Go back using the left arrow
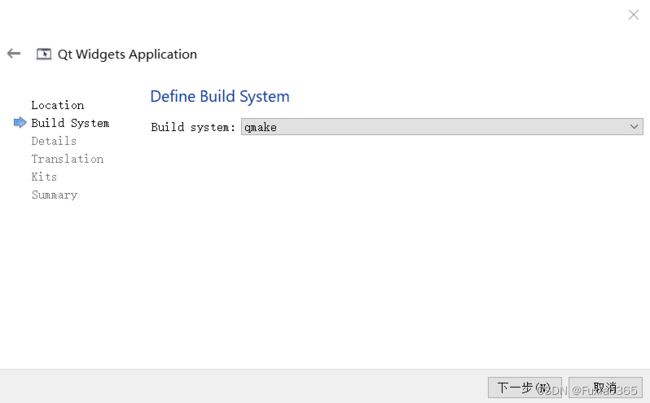650x403 pixels. 14,53
